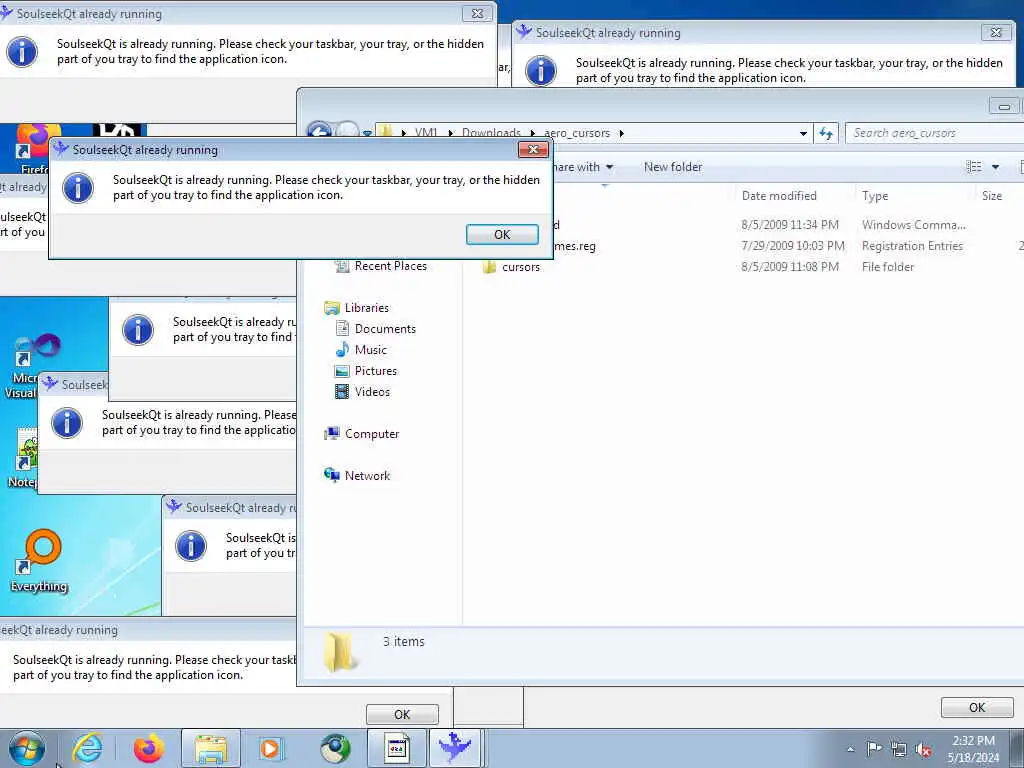Open Documents library in the navigation pane
Viewport: 1024px width, 768px height.
coord(385,328)
